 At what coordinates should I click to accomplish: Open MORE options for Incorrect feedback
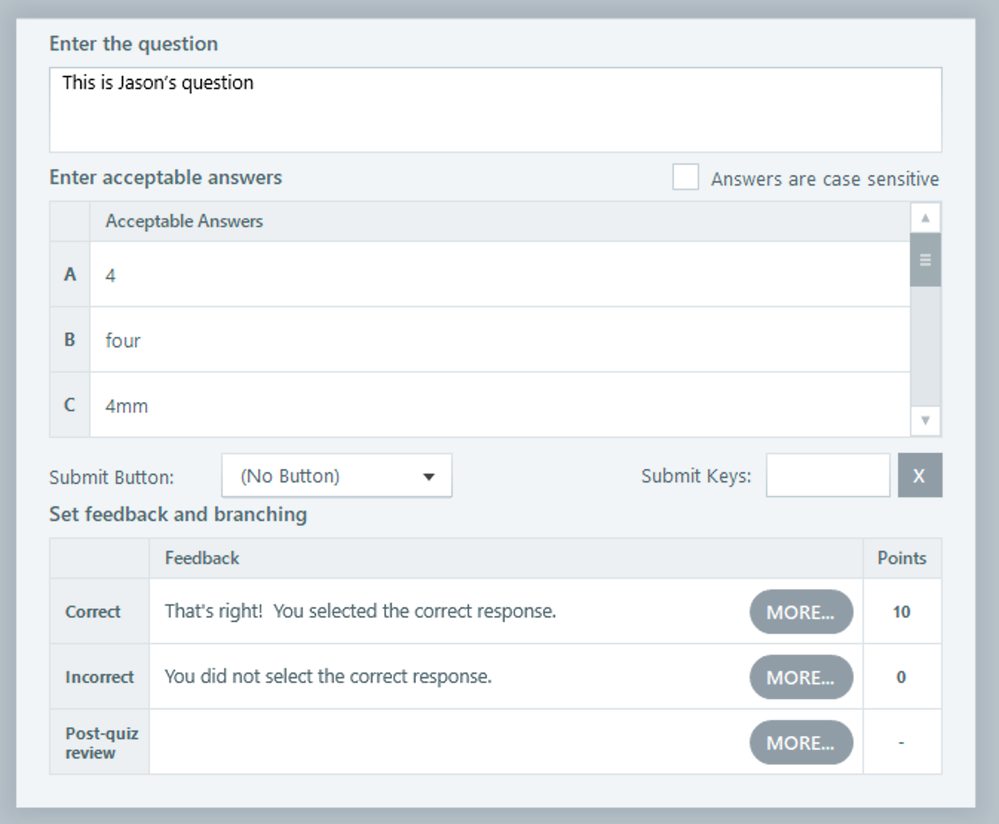point(801,677)
